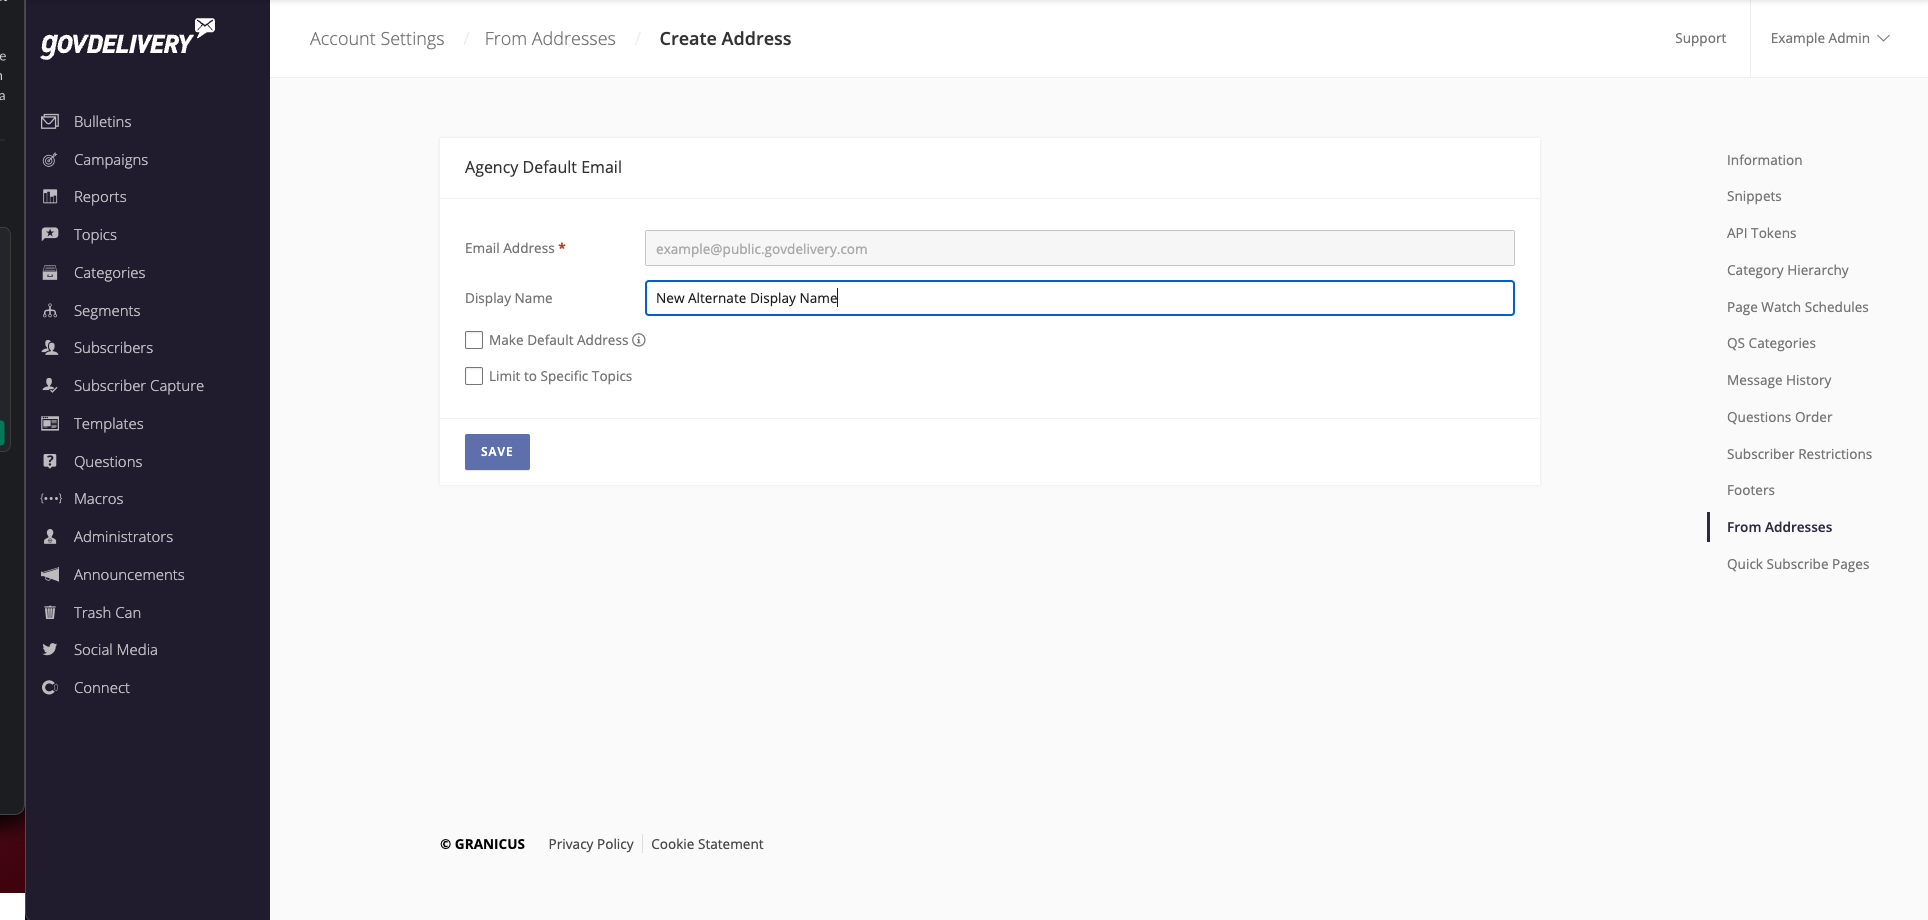Open the Topics speech bubble icon
The width and height of the screenshot is (1928, 920).
click(x=50, y=234)
